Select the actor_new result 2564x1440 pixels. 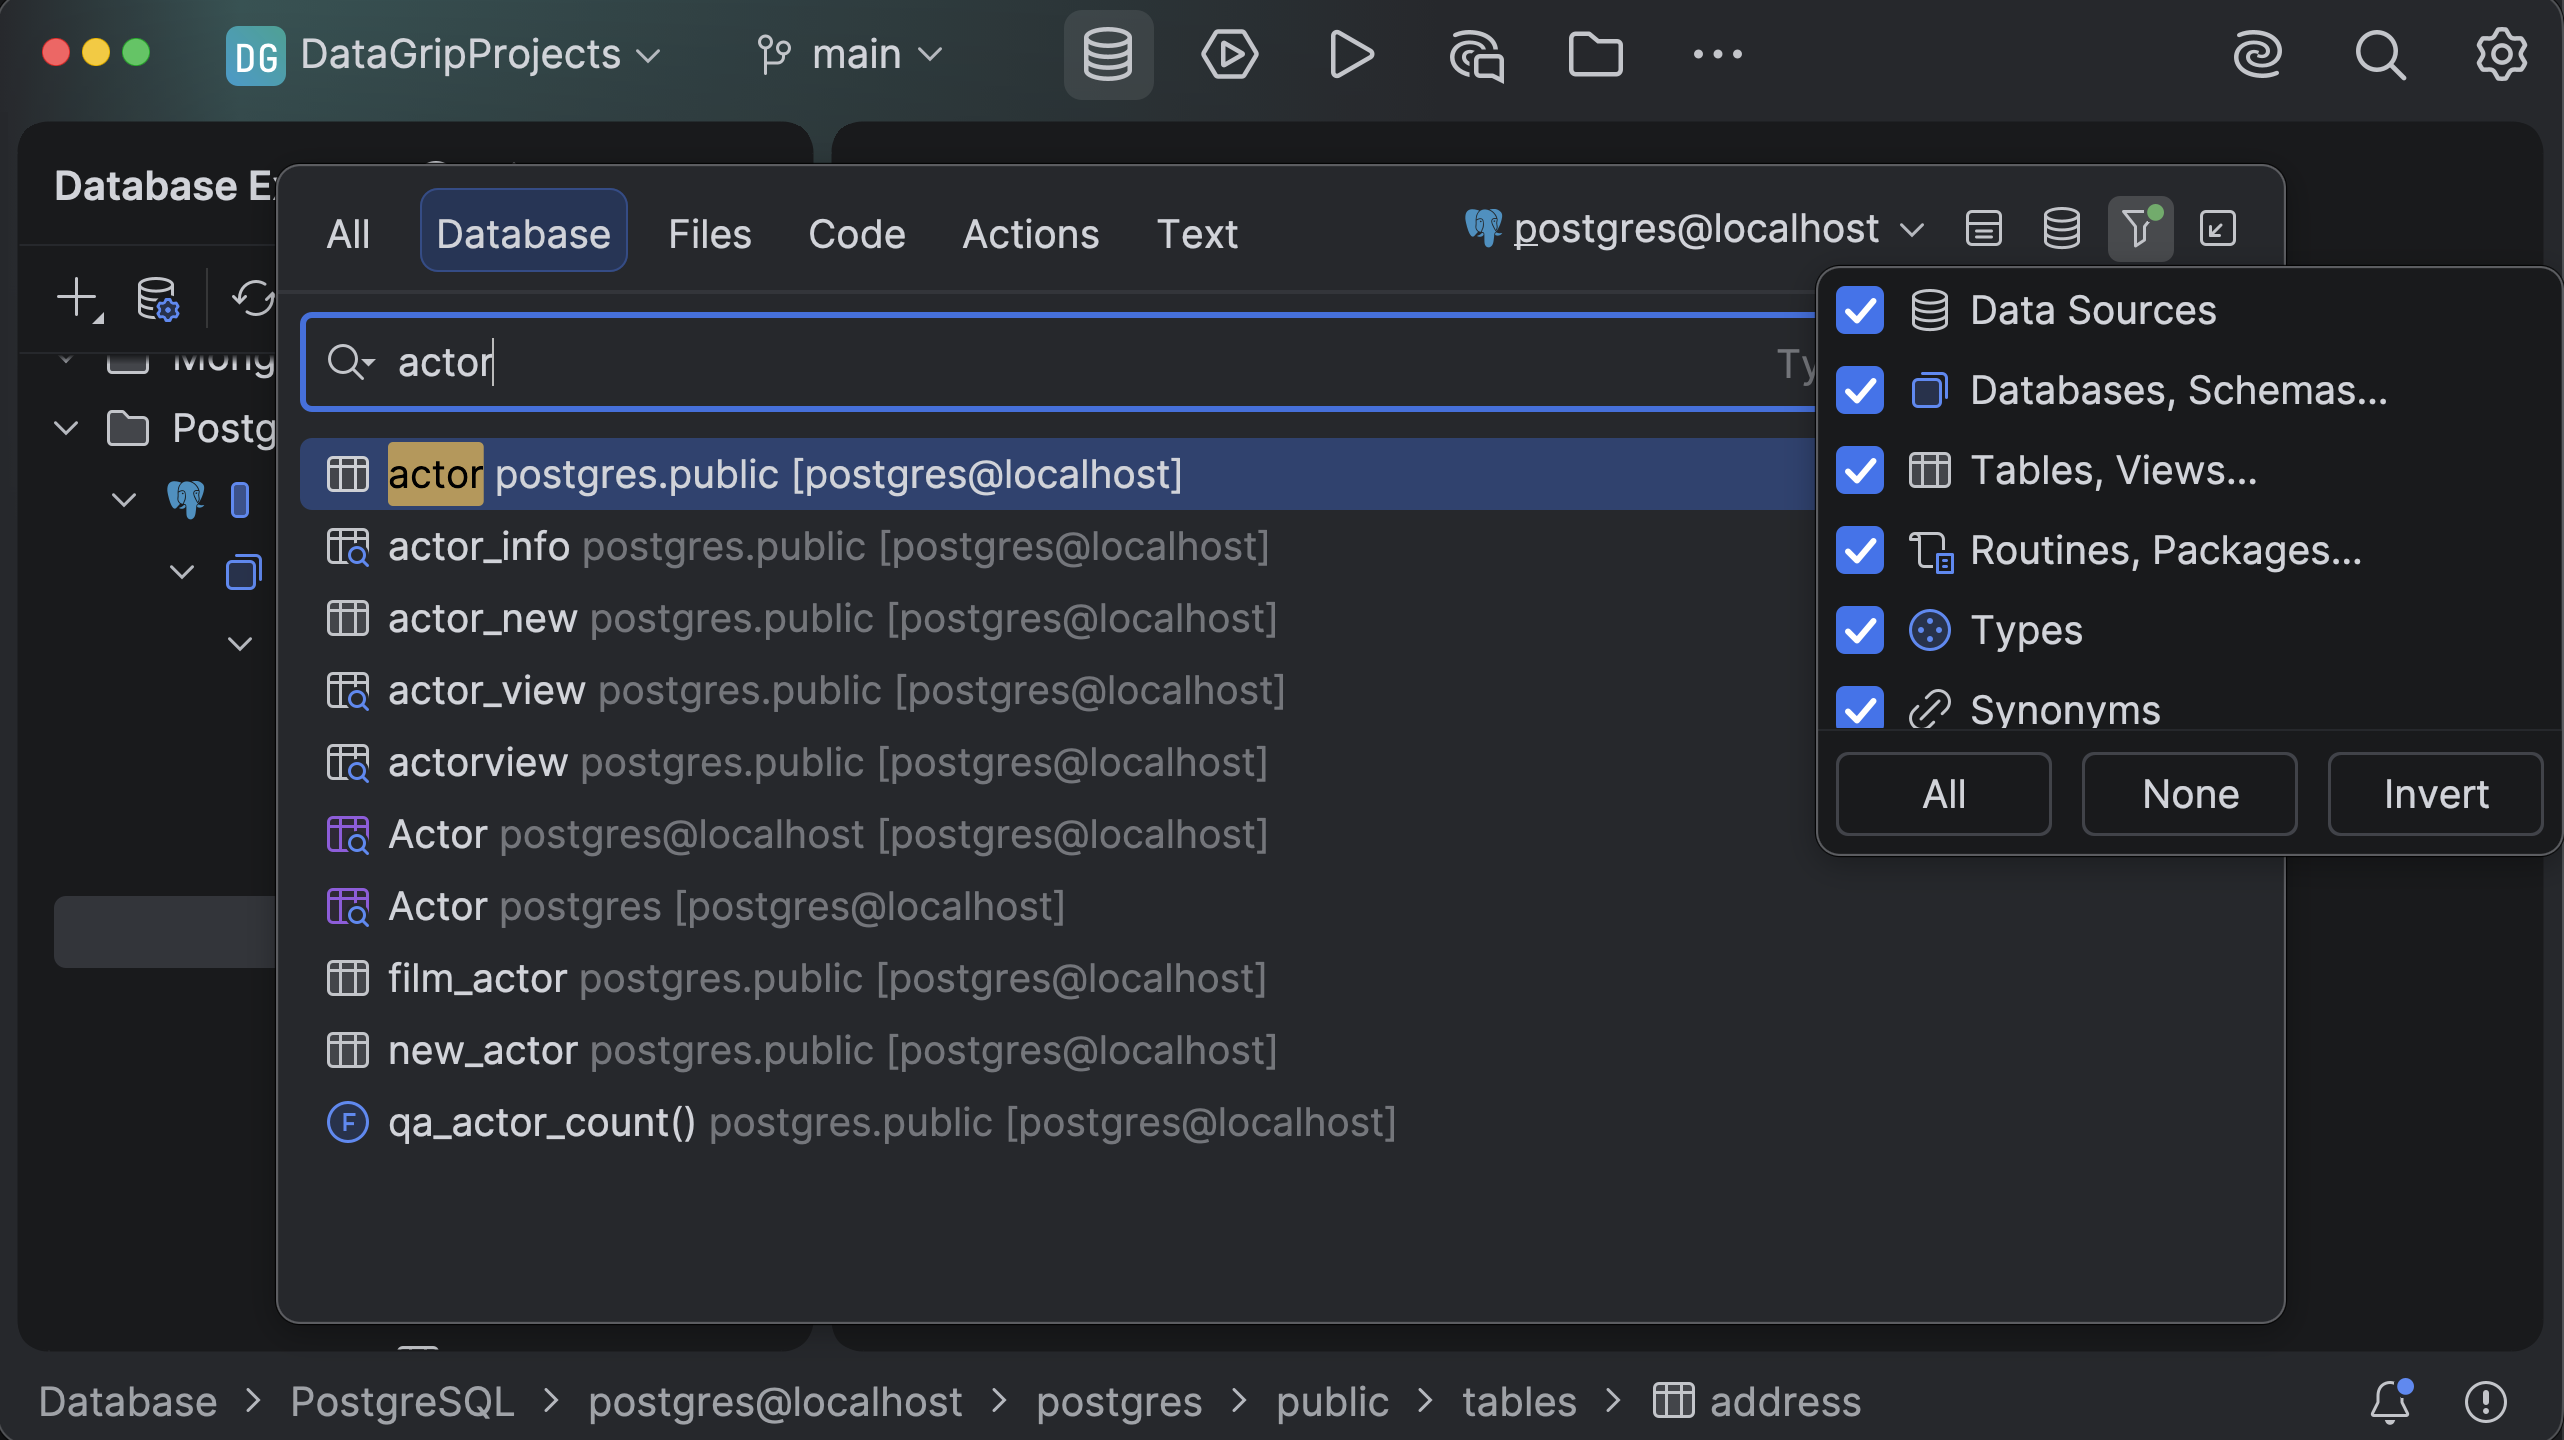tap(1058, 618)
